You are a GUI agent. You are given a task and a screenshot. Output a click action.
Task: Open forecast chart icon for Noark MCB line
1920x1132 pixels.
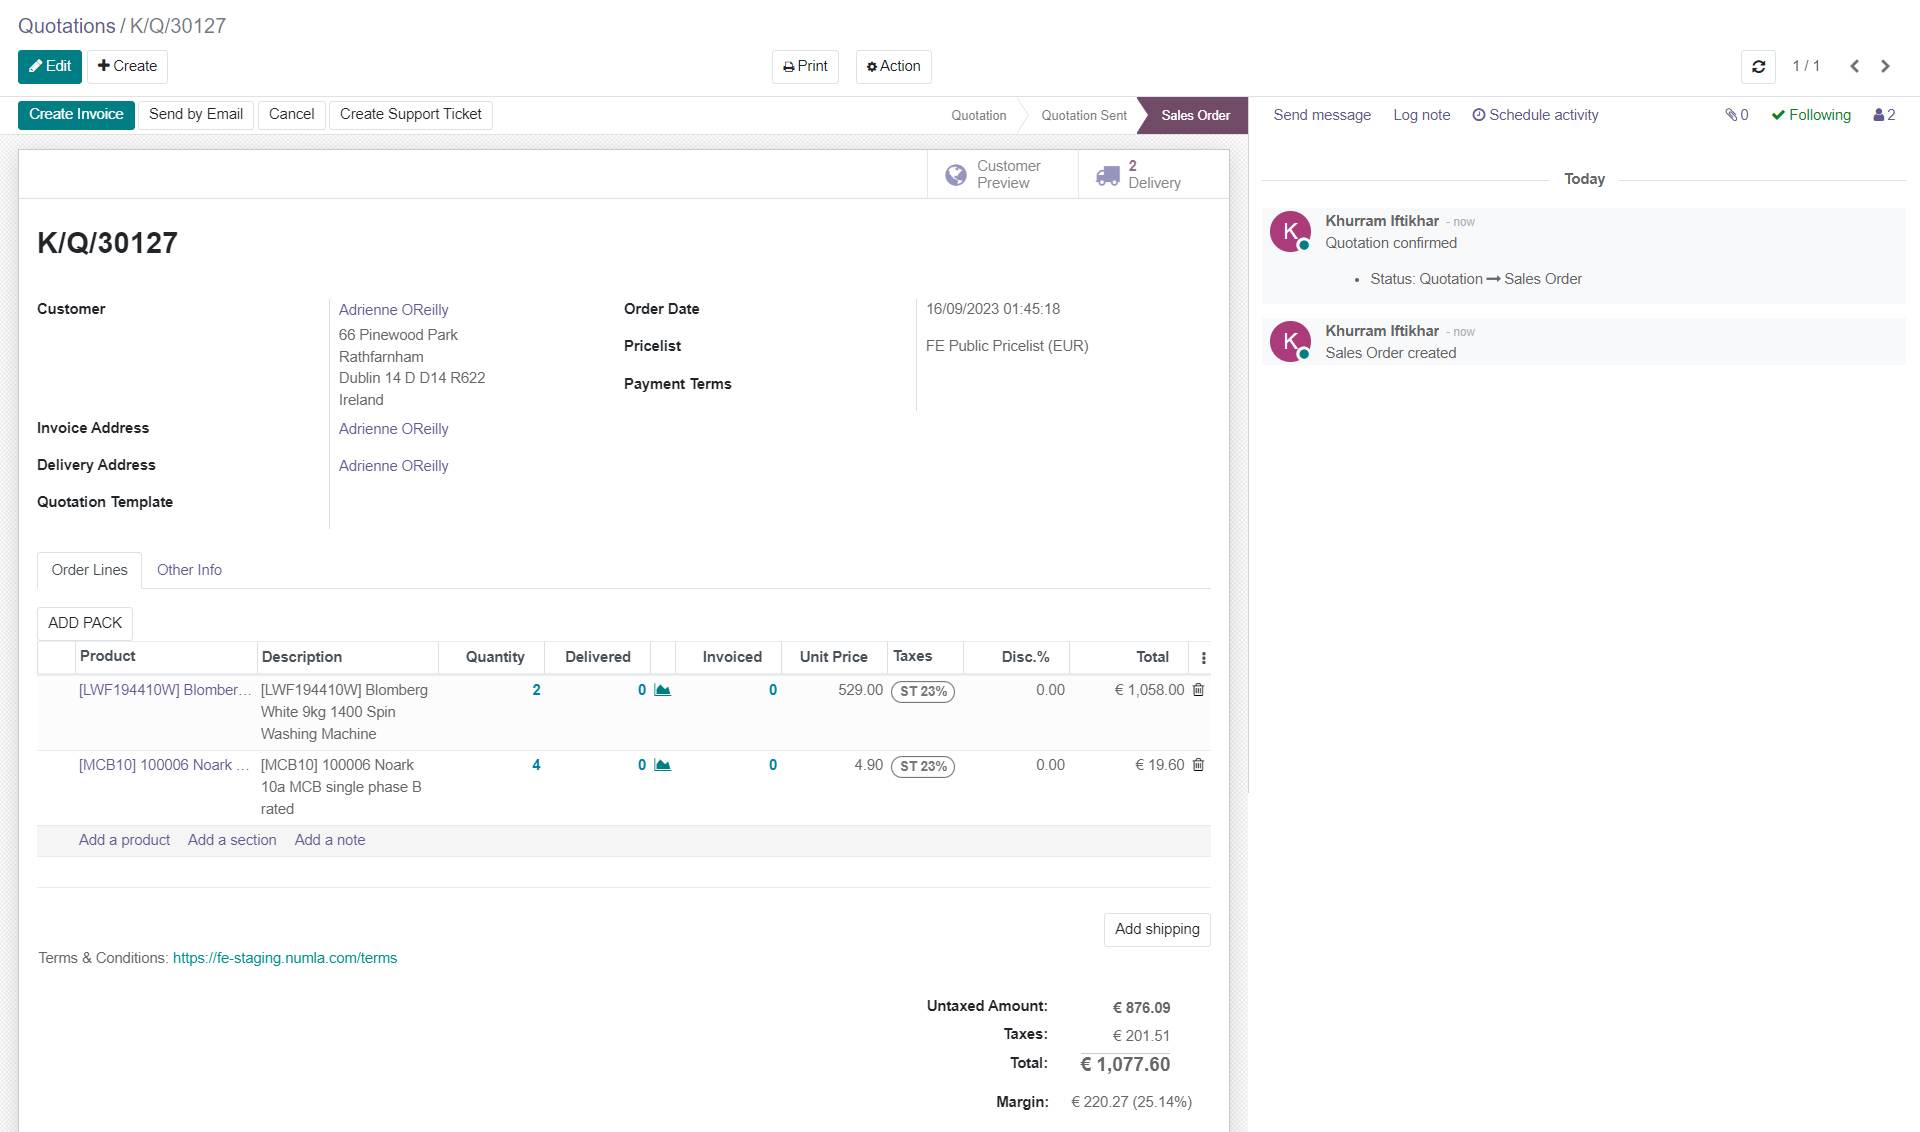662,765
